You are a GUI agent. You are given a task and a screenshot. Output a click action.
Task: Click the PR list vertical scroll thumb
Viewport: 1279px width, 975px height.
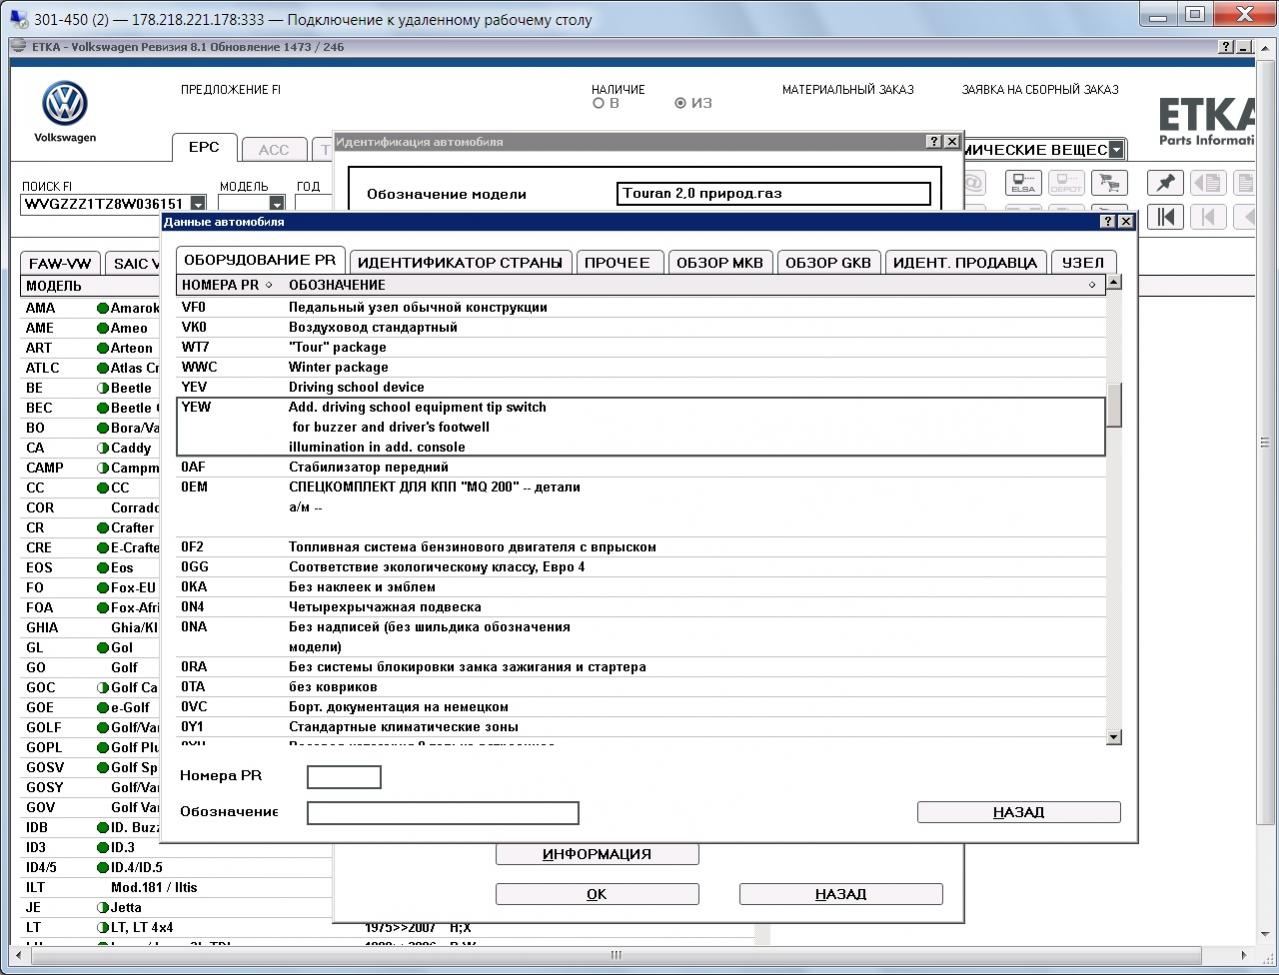point(1114,404)
